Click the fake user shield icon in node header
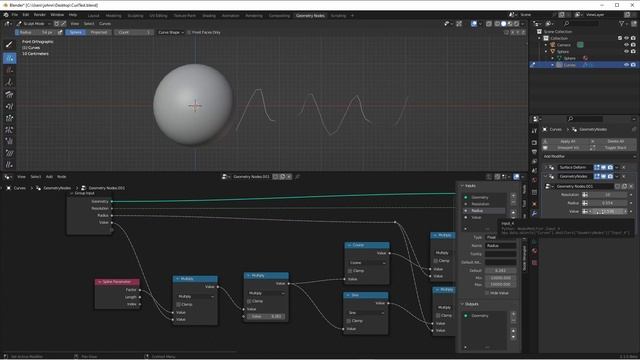 (276, 177)
